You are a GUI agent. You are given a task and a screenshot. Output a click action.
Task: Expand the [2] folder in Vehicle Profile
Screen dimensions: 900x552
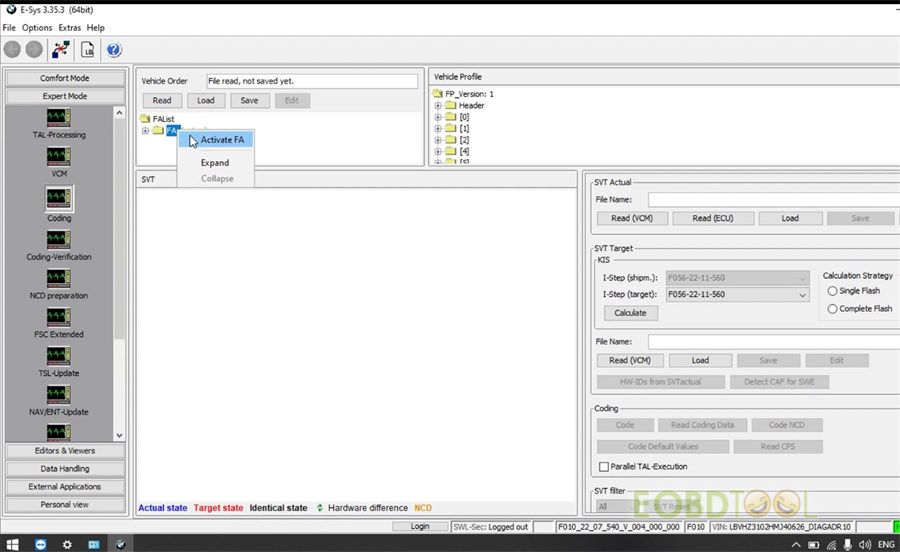coord(438,140)
